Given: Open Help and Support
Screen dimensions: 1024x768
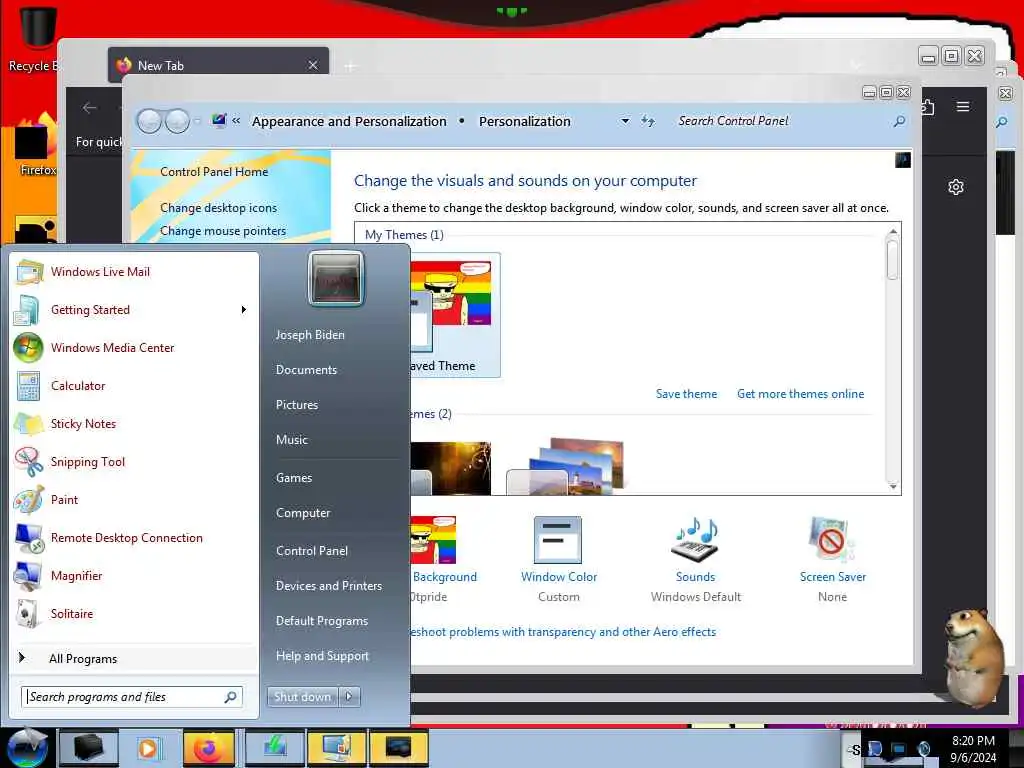Looking at the screenshot, I should (x=322, y=656).
